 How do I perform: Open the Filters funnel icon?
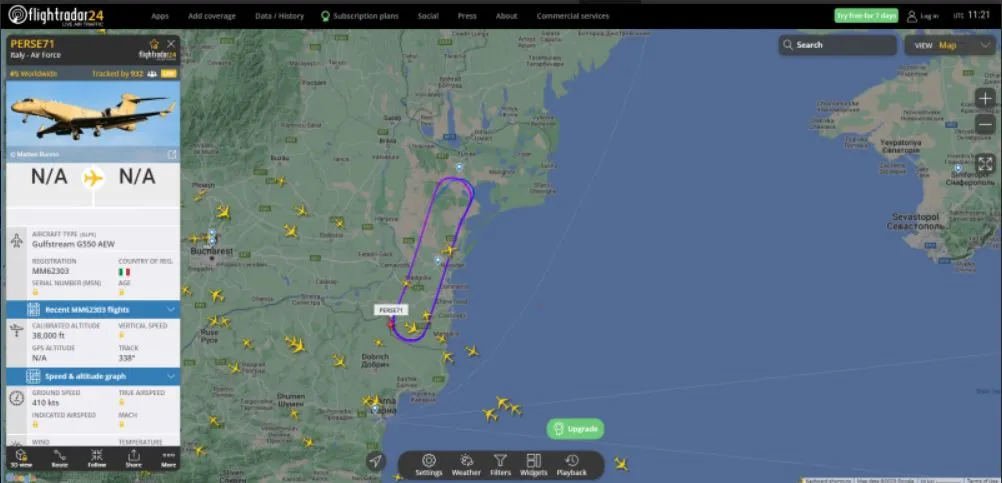(x=500, y=464)
